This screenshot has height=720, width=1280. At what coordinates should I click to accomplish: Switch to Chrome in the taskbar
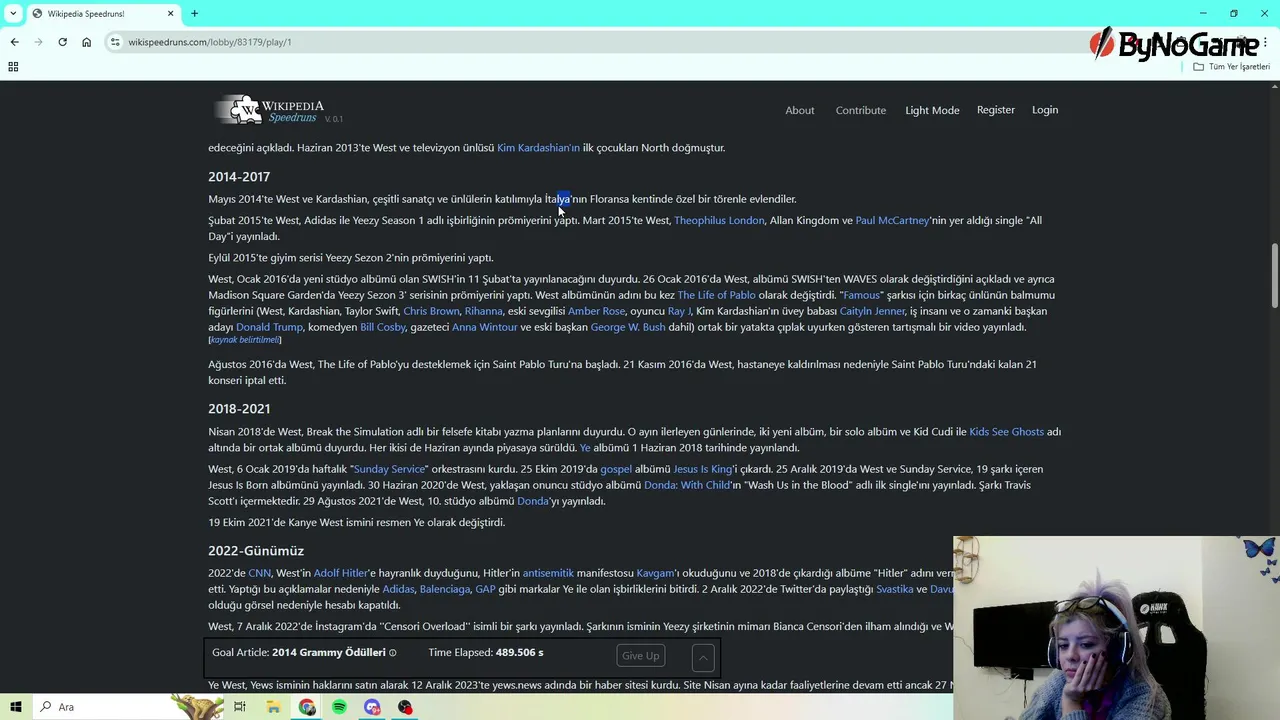[306, 707]
